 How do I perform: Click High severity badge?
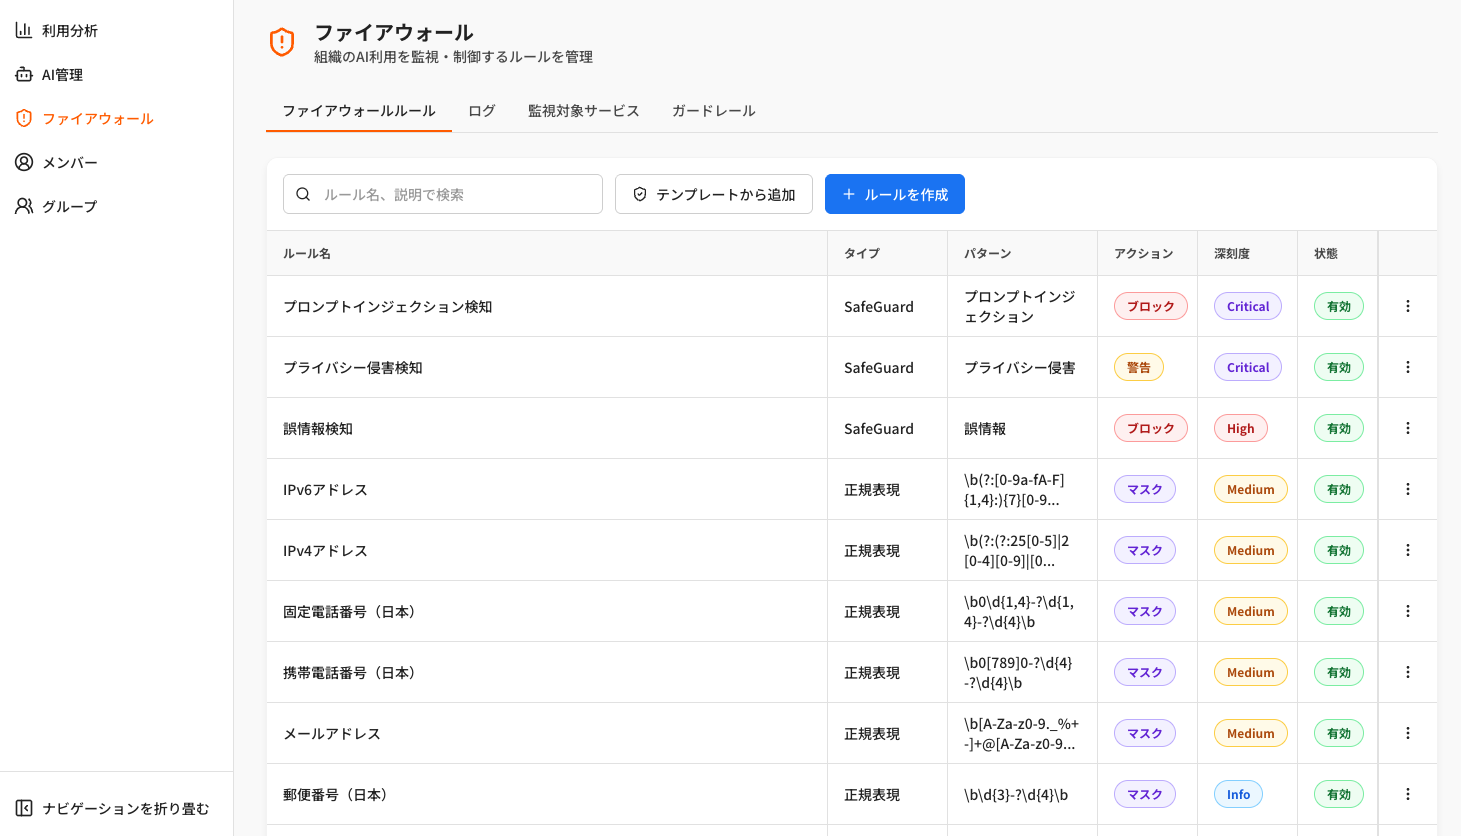(x=1241, y=429)
